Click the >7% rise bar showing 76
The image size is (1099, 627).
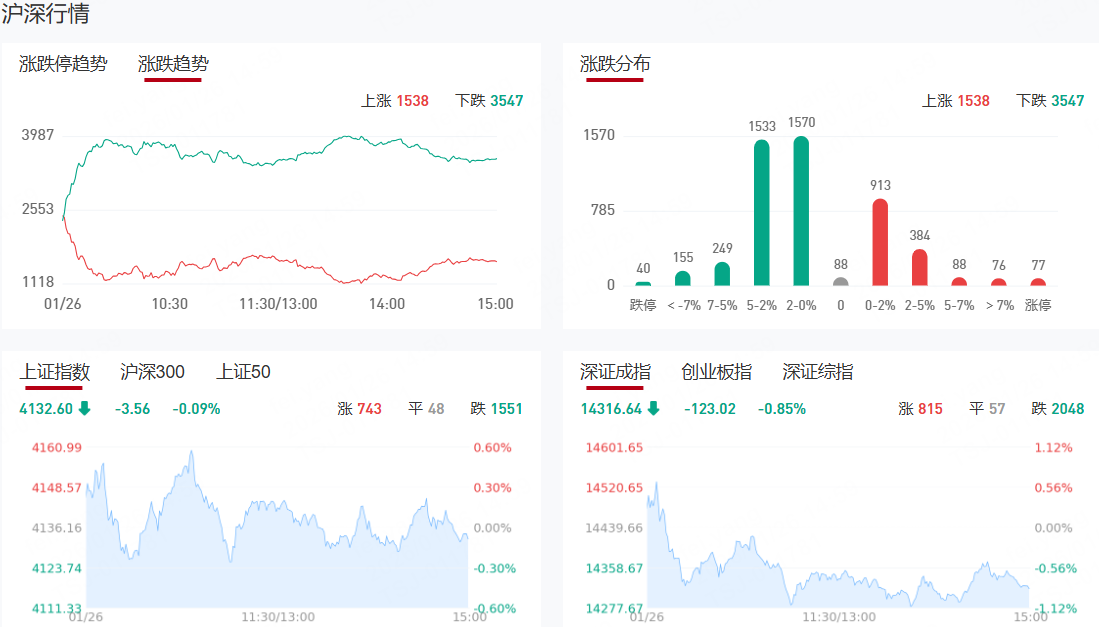999,282
